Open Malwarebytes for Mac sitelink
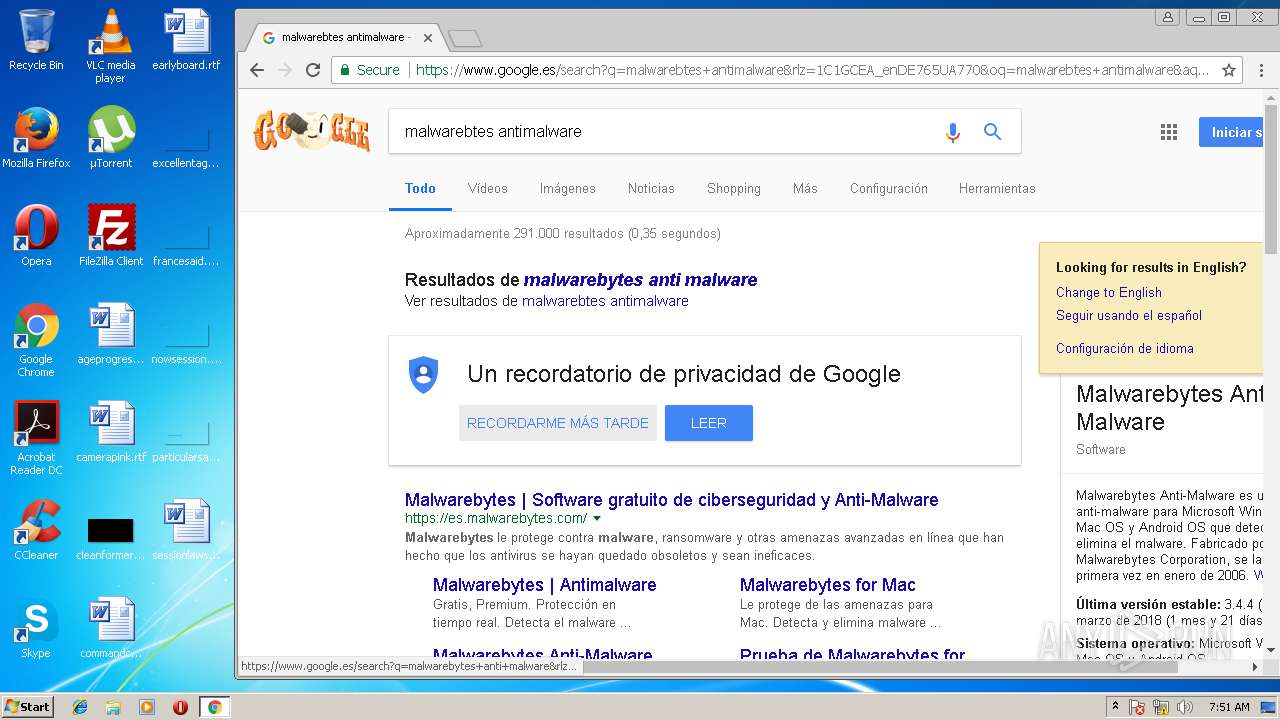This screenshot has width=1280, height=720. 828,585
